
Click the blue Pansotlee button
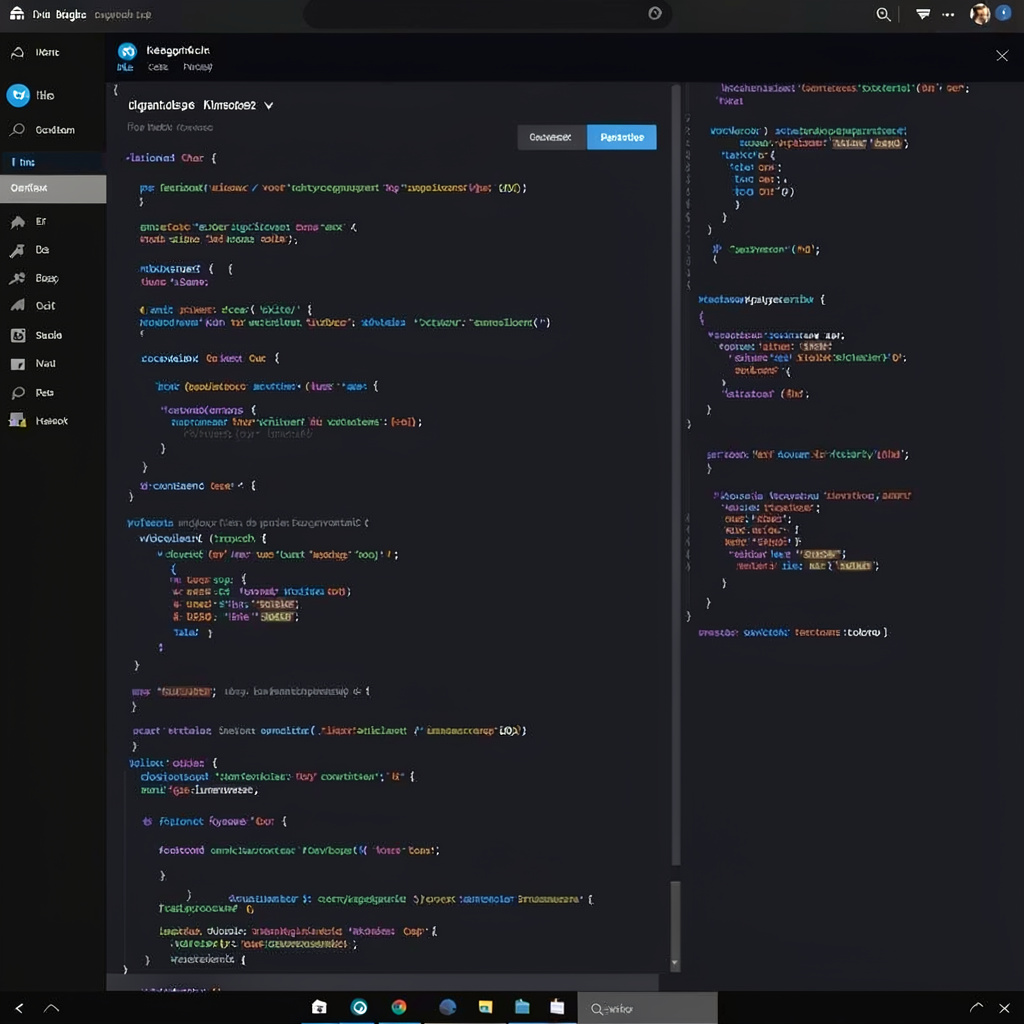622,137
